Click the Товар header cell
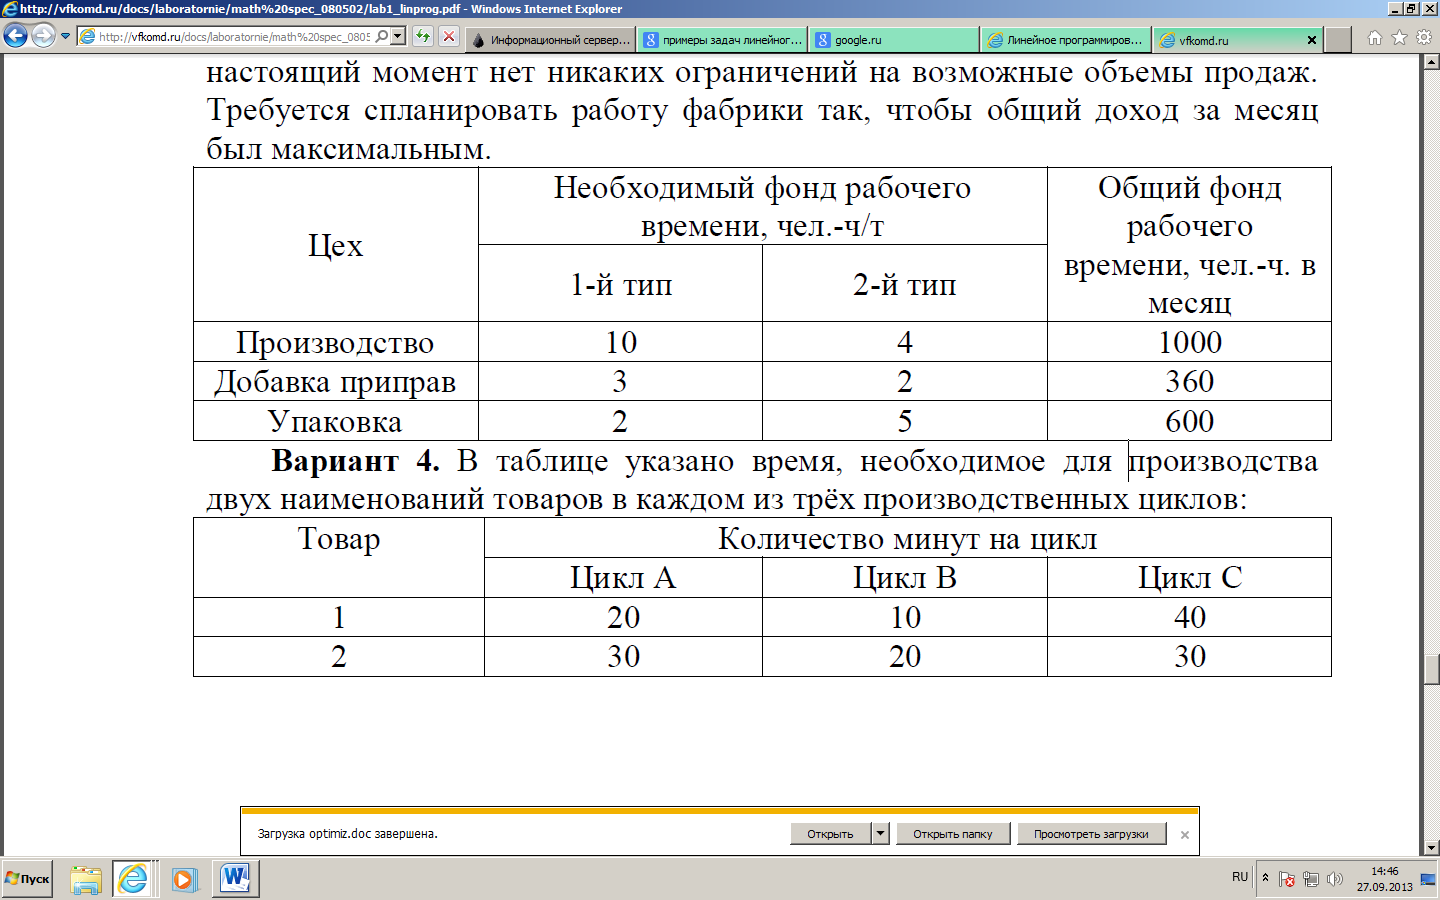 tap(339, 558)
